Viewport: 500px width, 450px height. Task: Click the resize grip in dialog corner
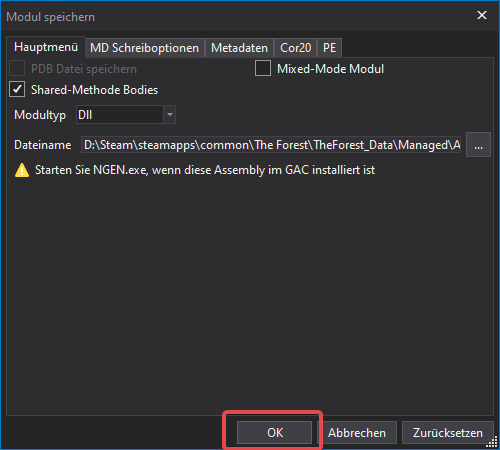tap(492, 442)
